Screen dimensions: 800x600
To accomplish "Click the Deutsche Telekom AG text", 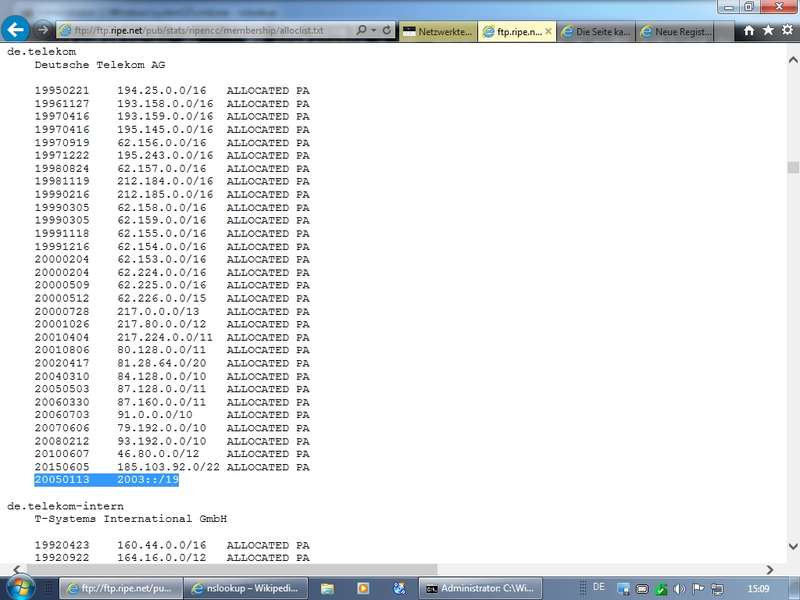I will (x=100, y=65).
